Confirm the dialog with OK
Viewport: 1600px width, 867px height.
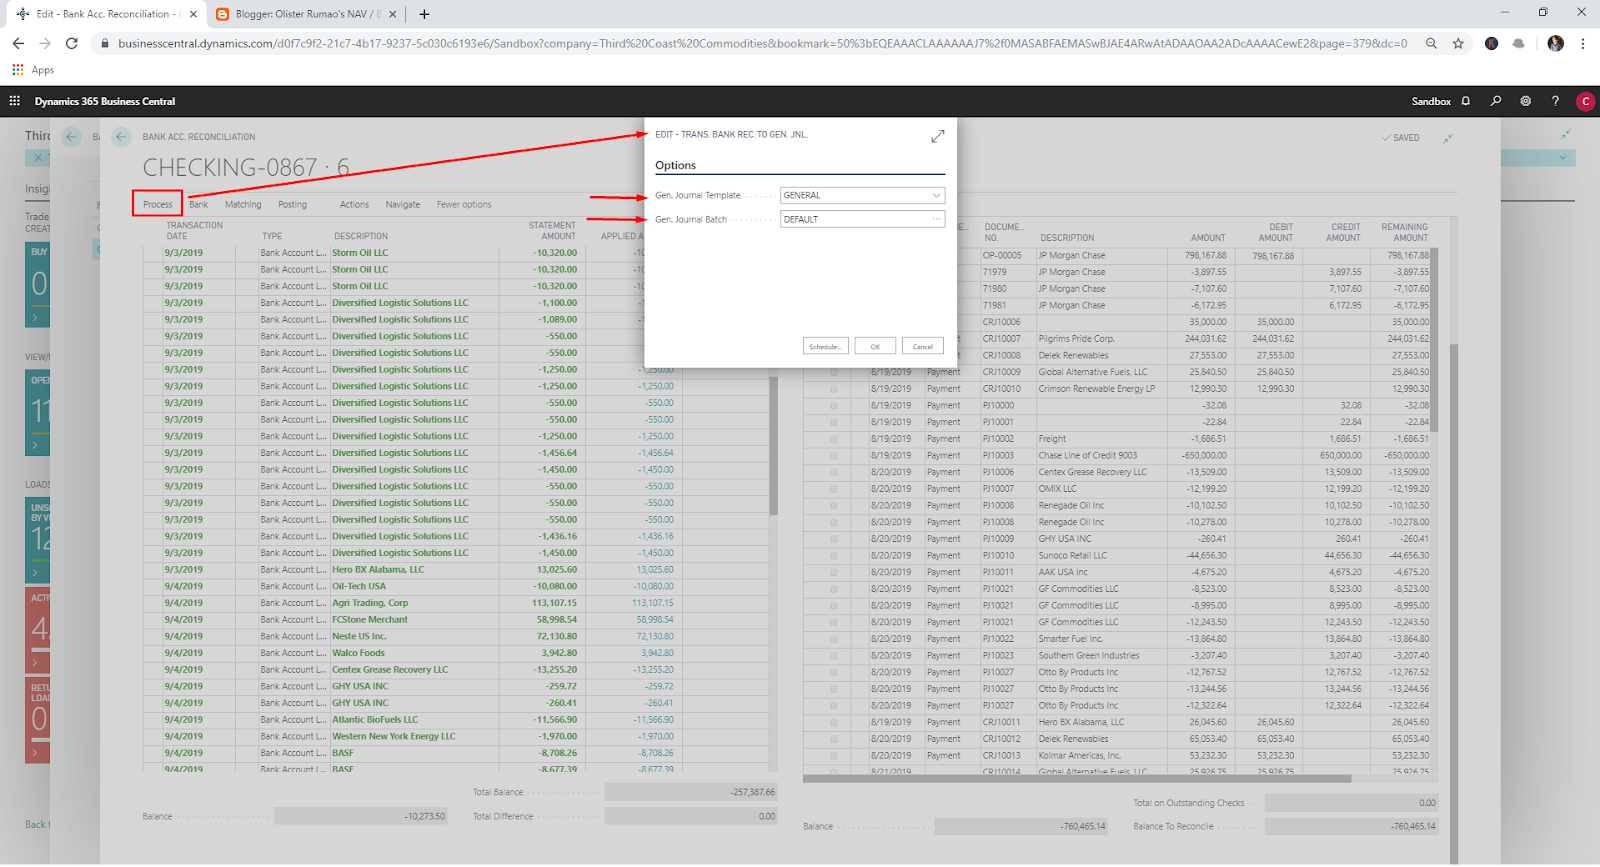tap(875, 346)
